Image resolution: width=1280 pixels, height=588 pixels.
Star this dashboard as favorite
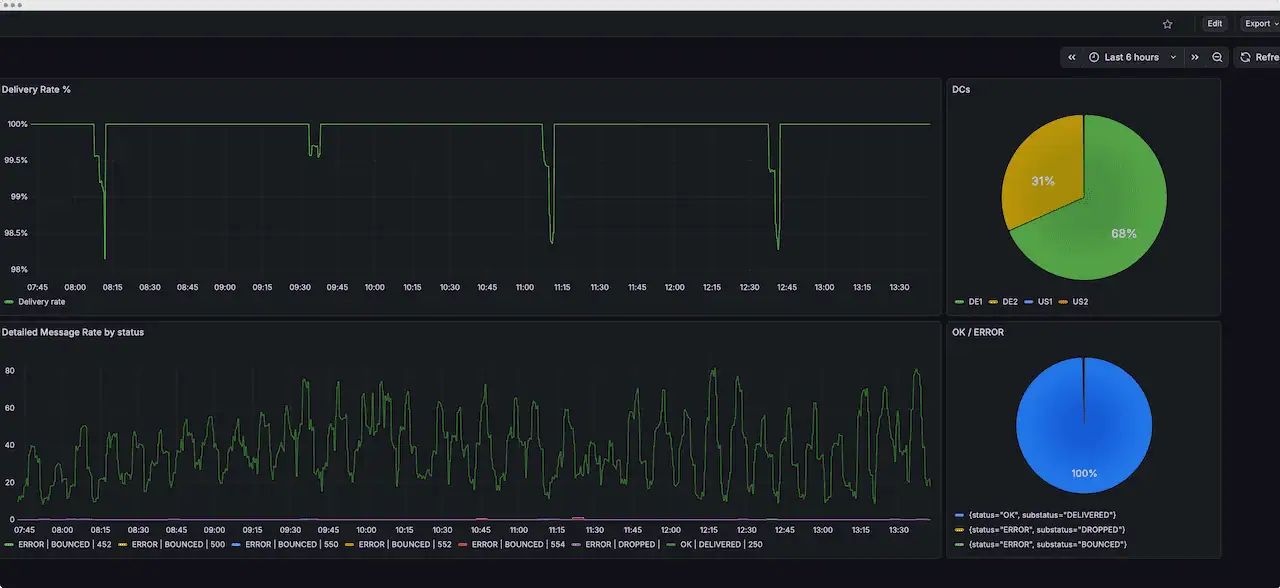[1167, 24]
